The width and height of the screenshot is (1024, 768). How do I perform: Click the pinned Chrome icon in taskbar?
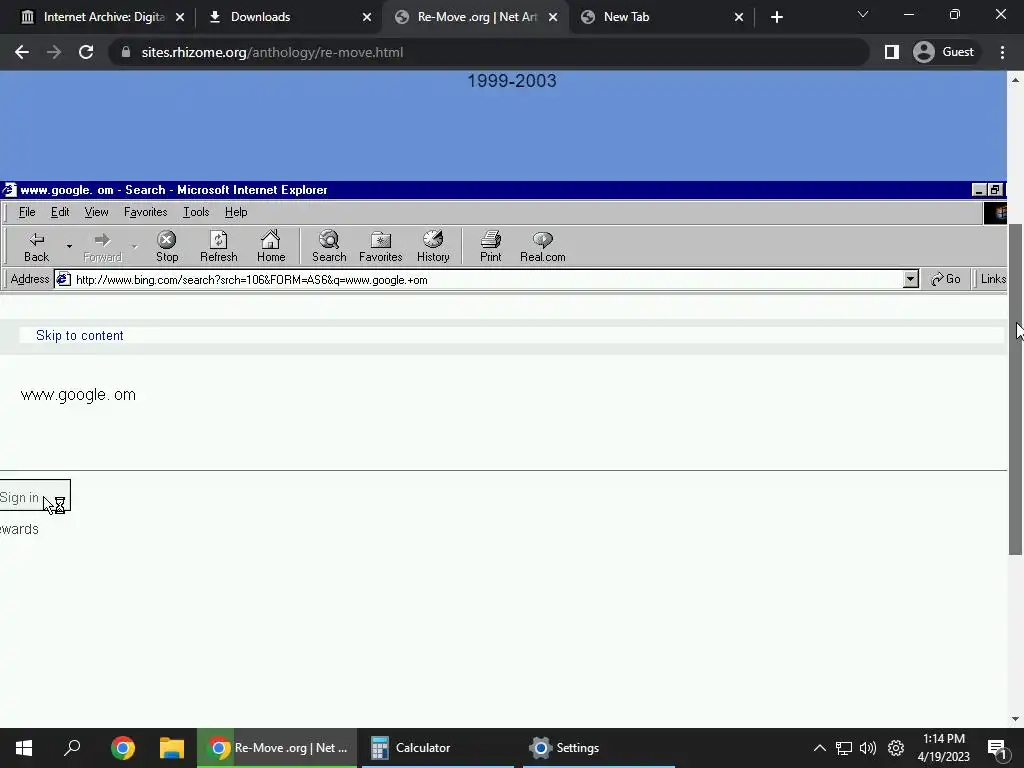pyautogui.click(x=123, y=748)
